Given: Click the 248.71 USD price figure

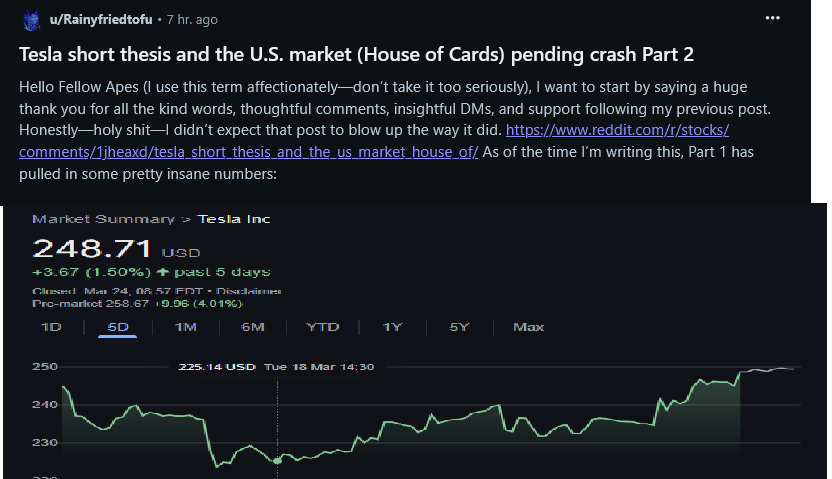Looking at the screenshot, I should click(92, 249).
